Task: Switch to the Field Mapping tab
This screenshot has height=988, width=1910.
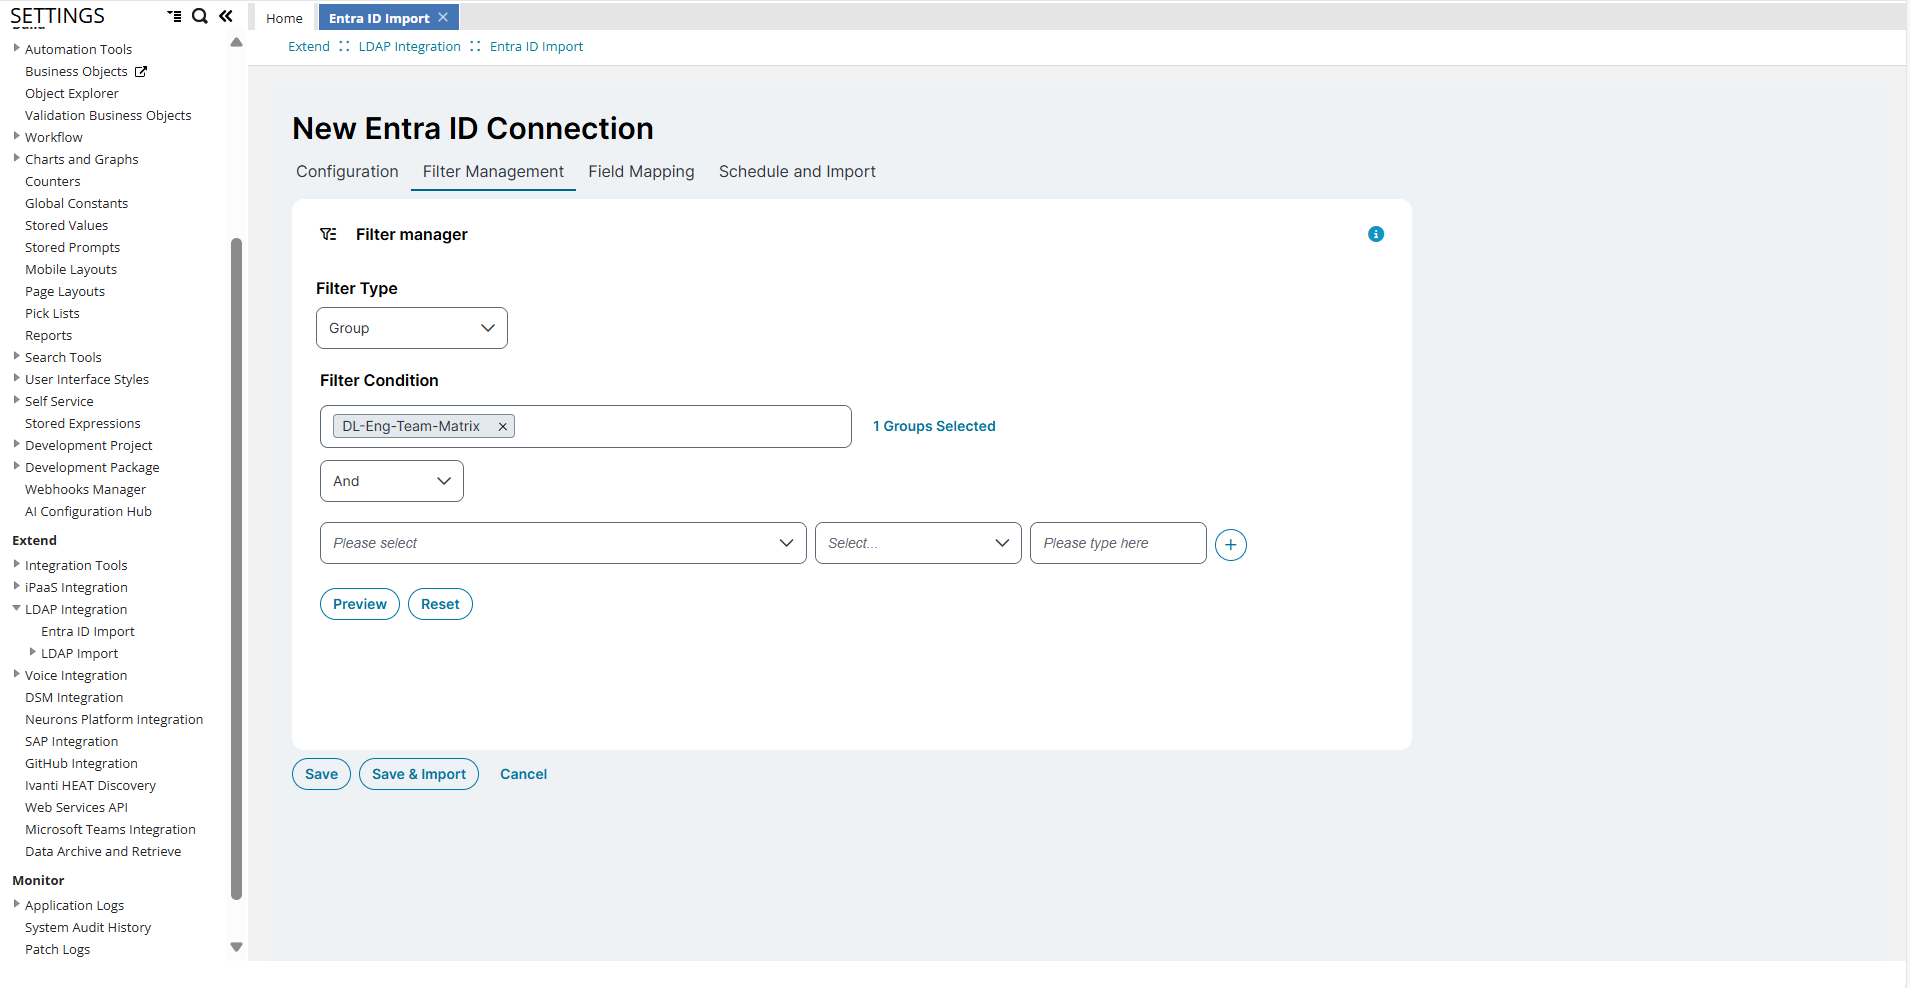Action: pyautogui.click(x=641, y=172)
